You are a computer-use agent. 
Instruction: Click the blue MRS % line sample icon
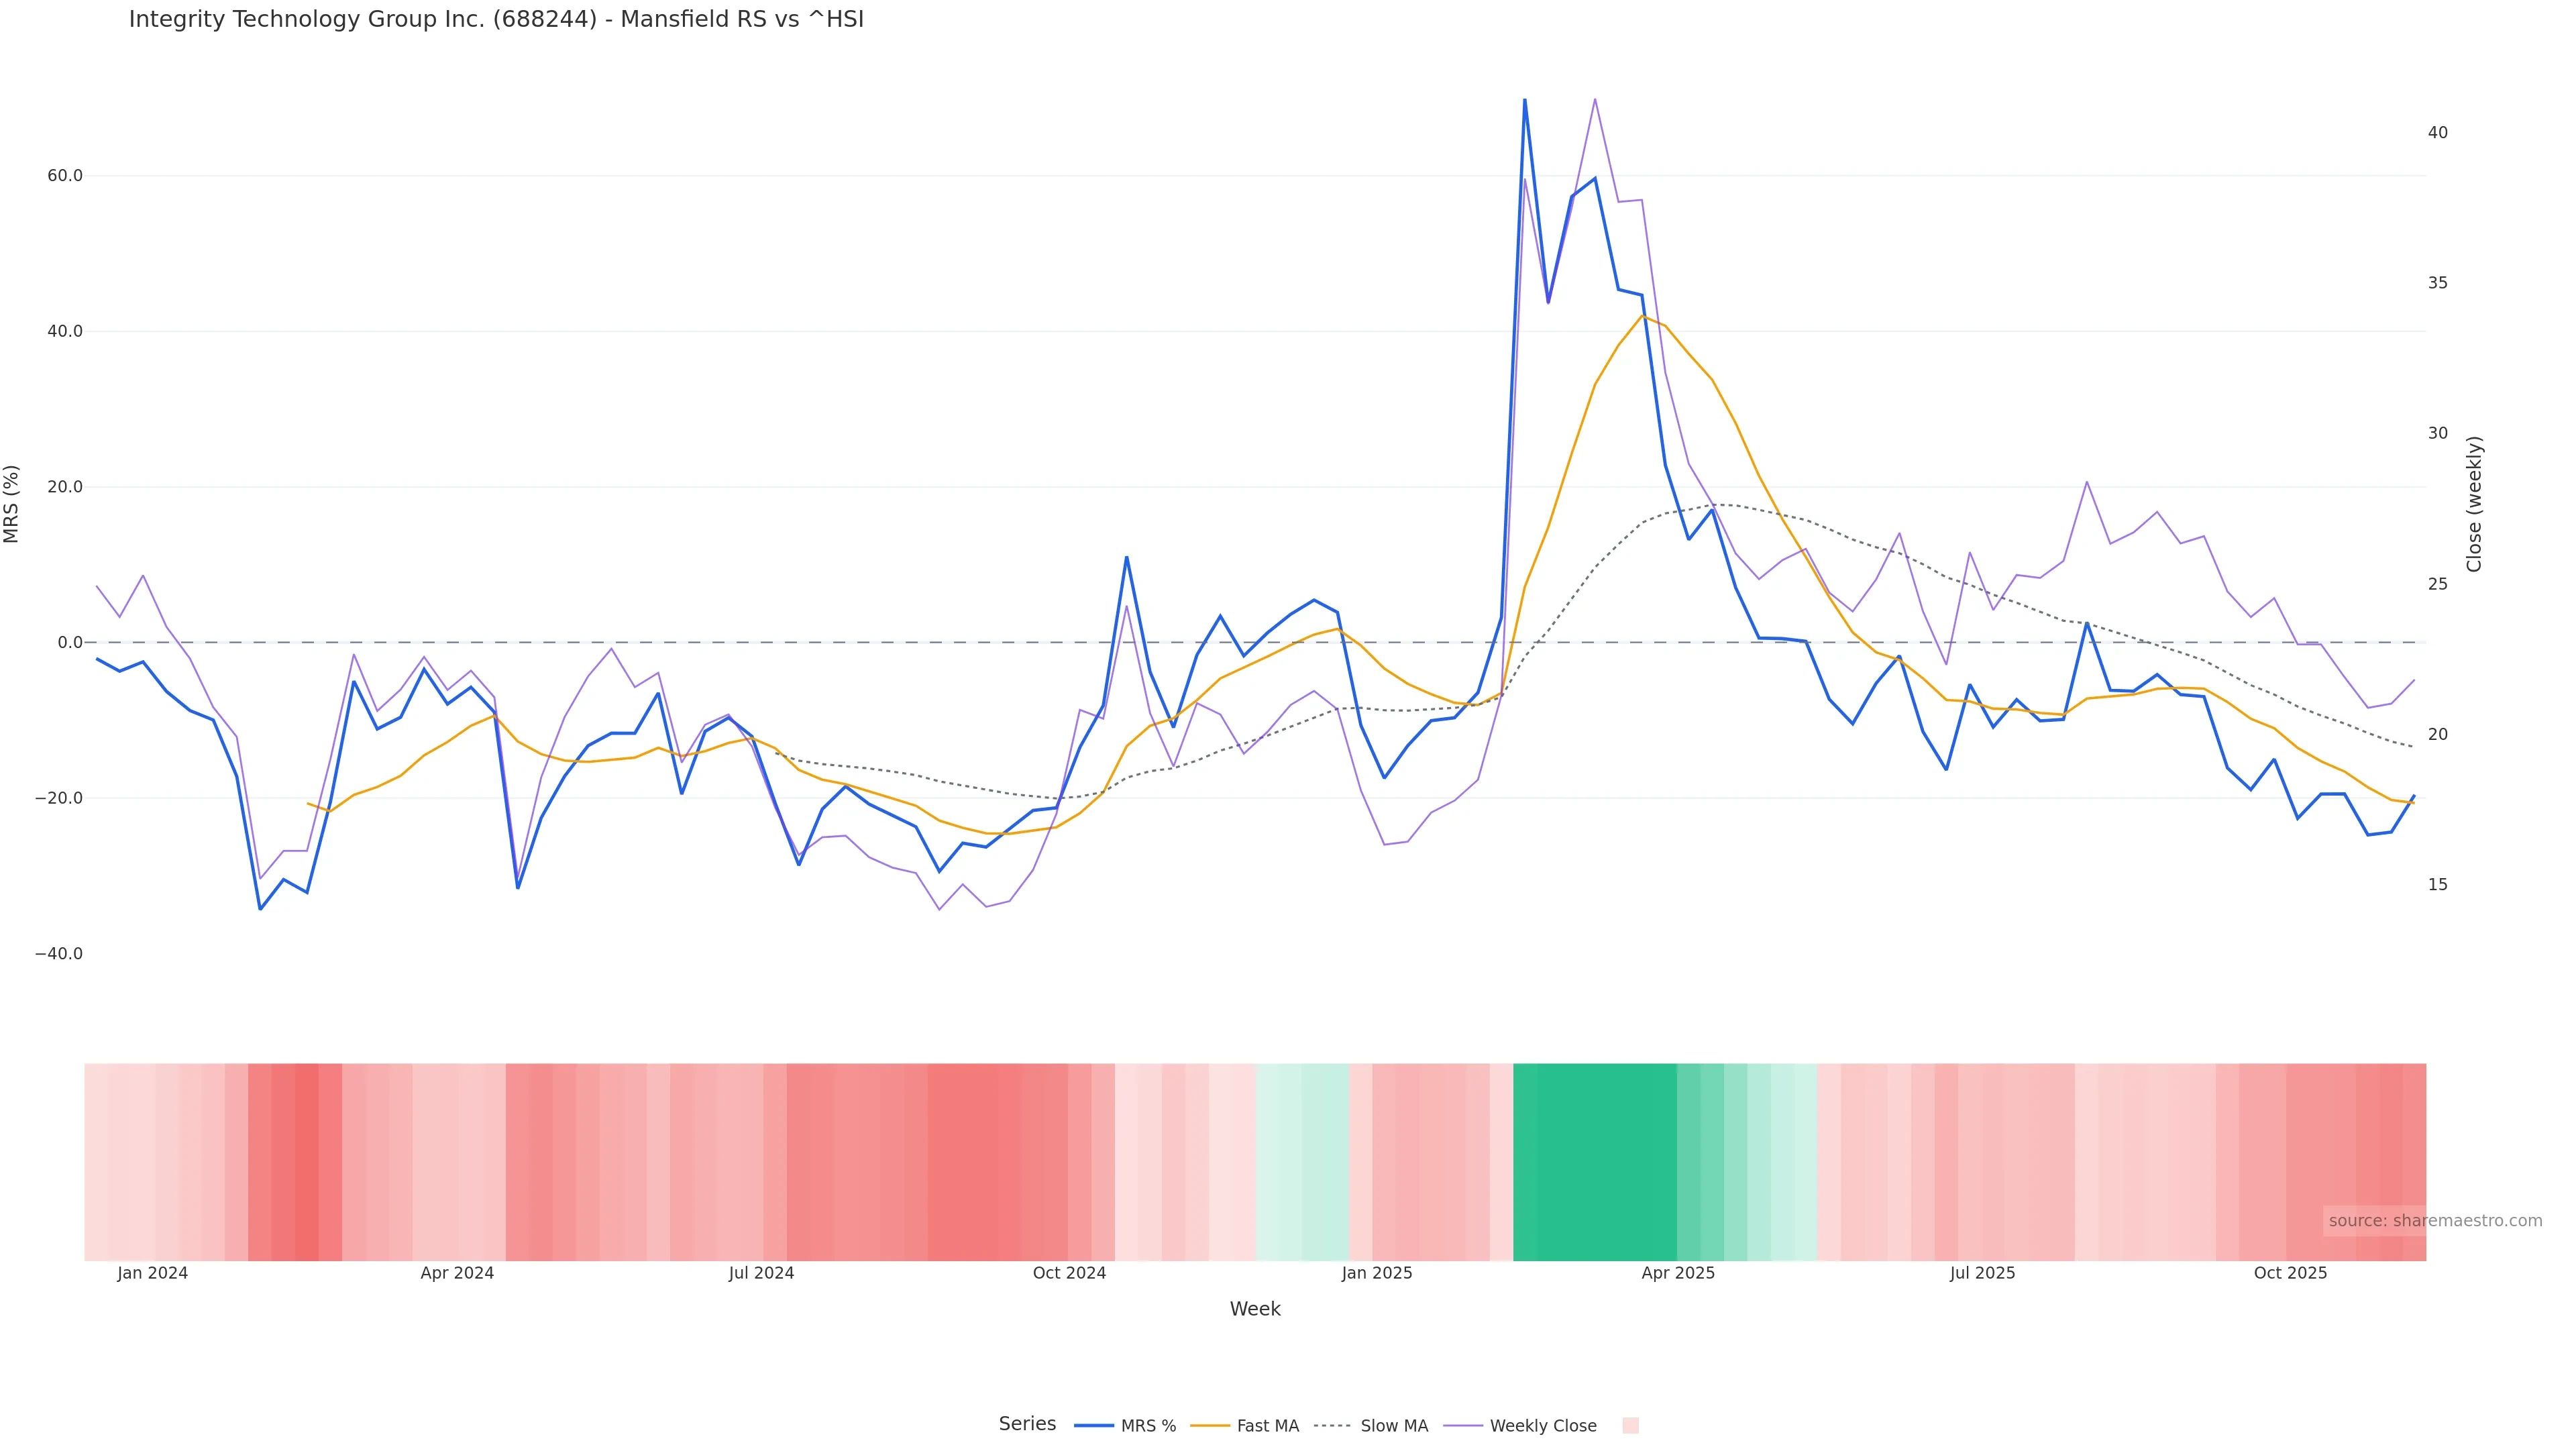pyautogui.click(x=1094, y=1426)
